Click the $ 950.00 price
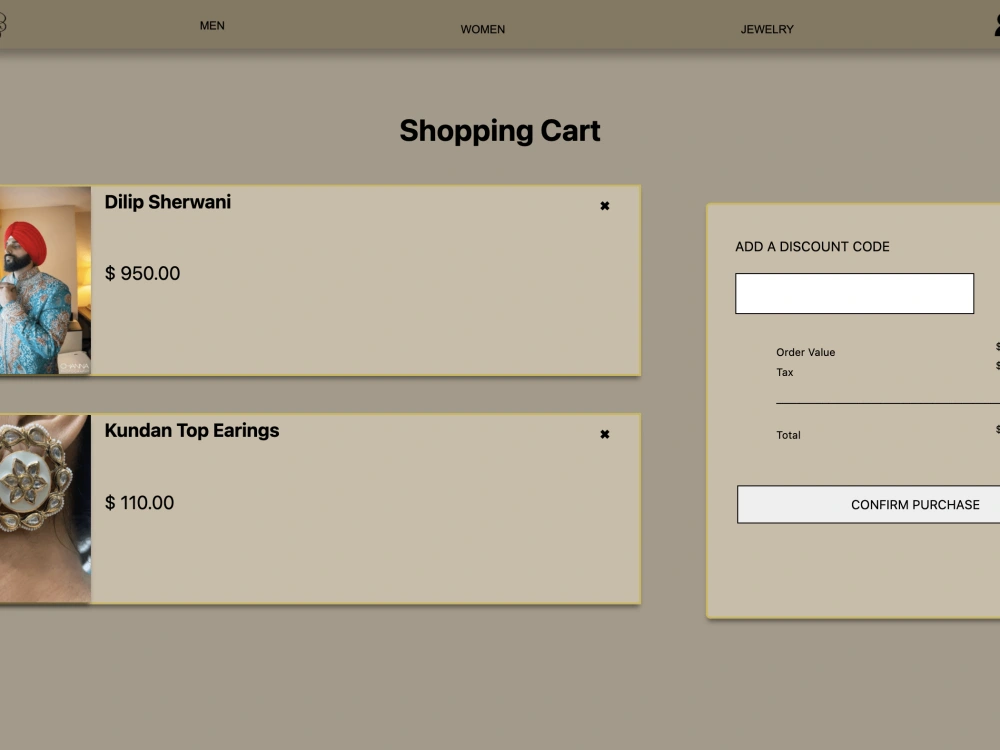The image size is (1000, 750). click(x=142, y=274)
